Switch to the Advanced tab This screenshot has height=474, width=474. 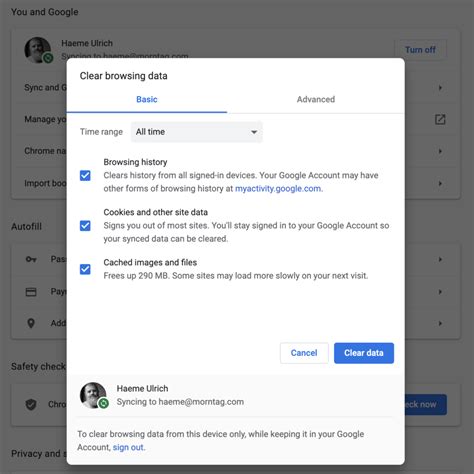(316, 99)
